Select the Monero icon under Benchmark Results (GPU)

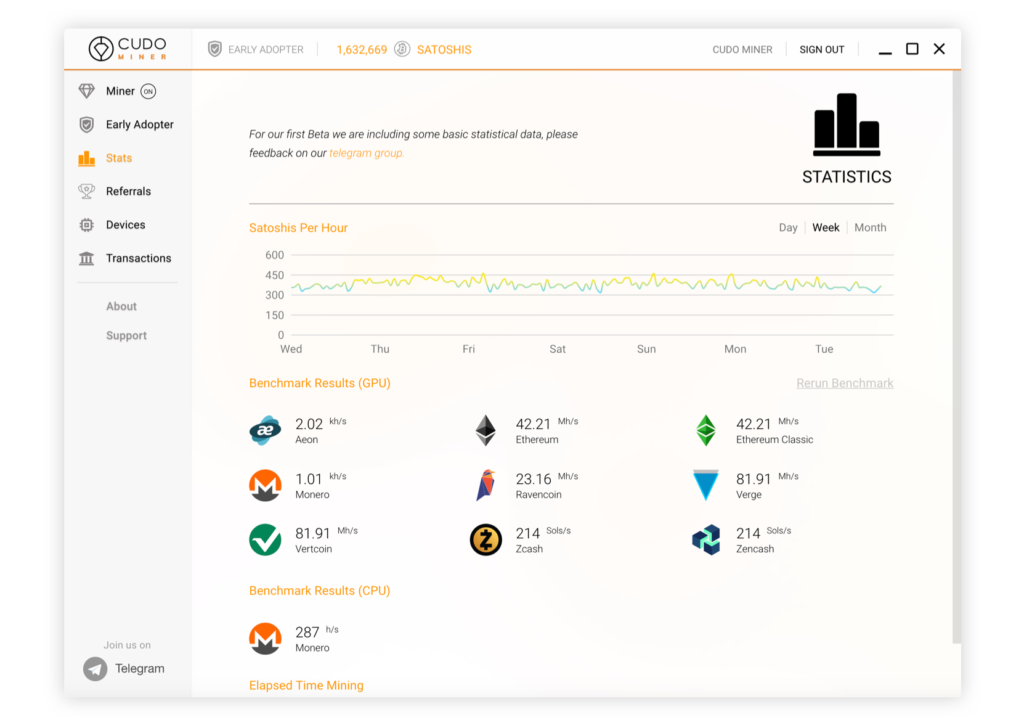tap(264, 485)
